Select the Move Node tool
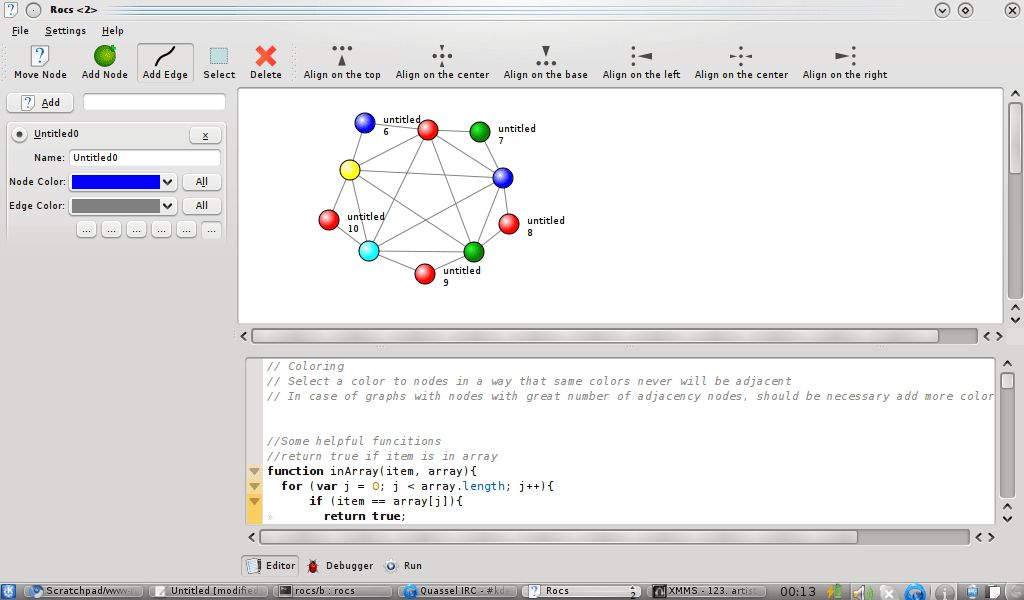This screenshot has height=600, width=1024. (x=40, y=62)
